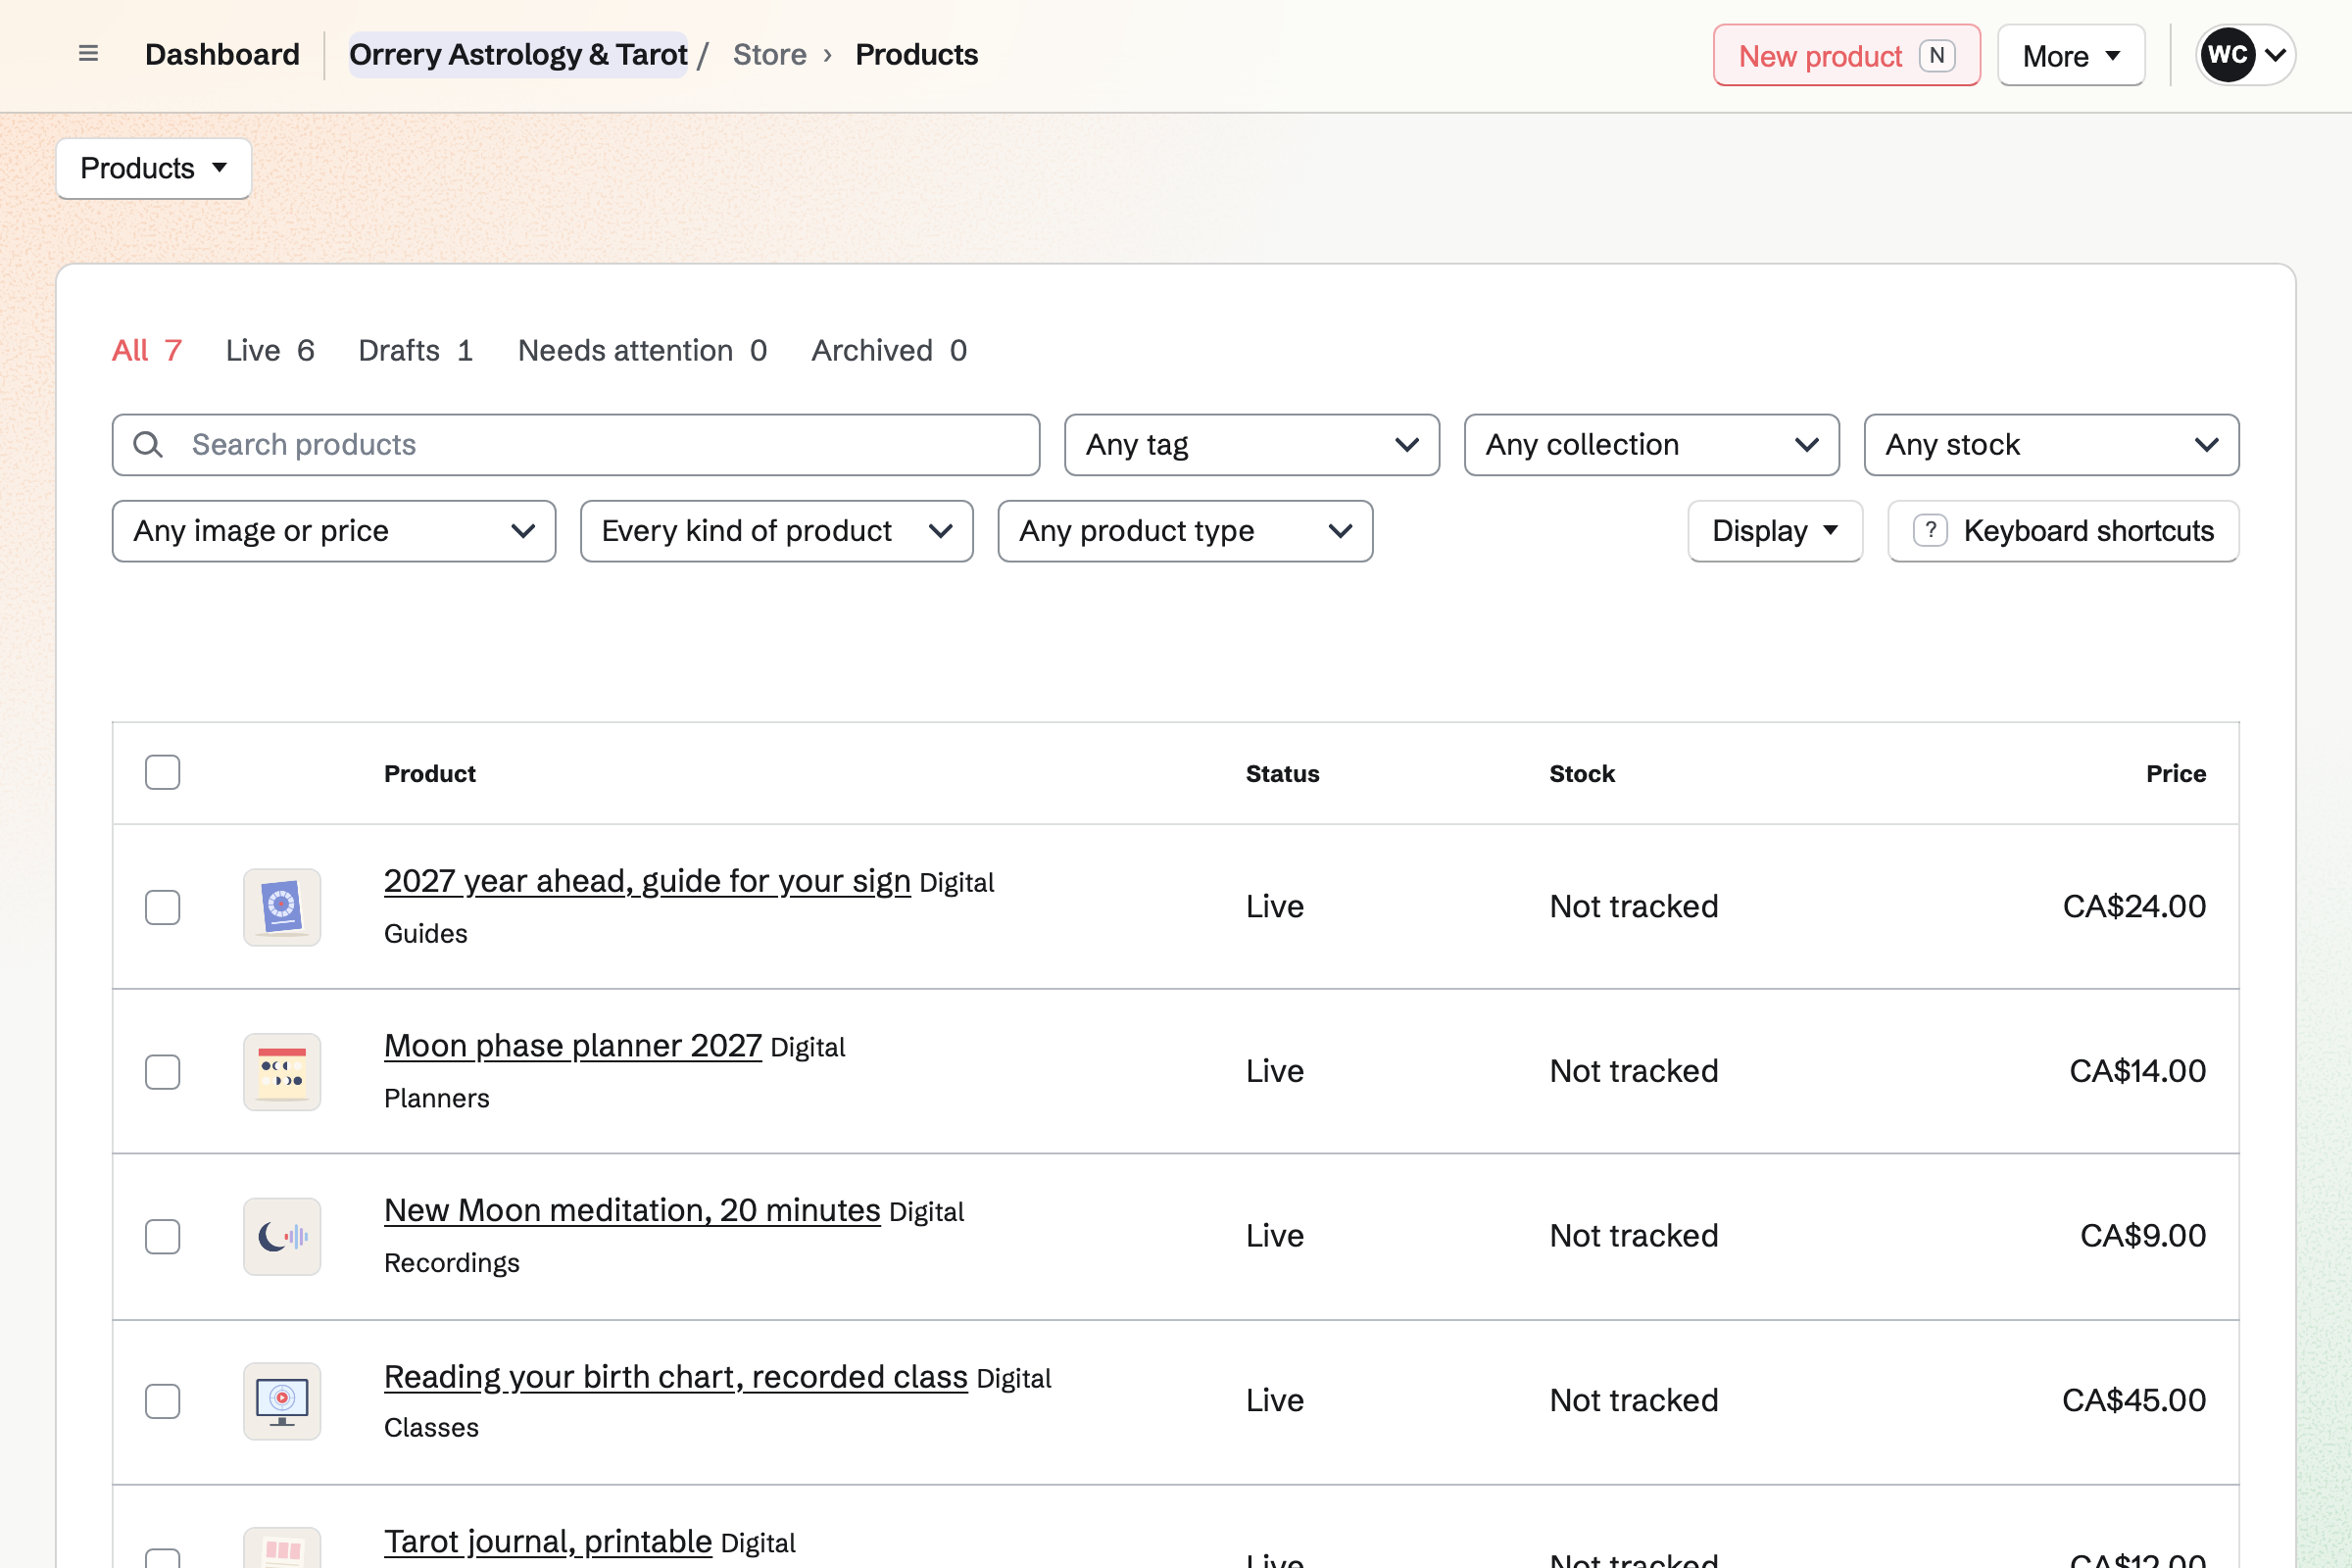Open Every kind of product dropdown
The image size is (2352, 1568).
(x=777, y=531)
